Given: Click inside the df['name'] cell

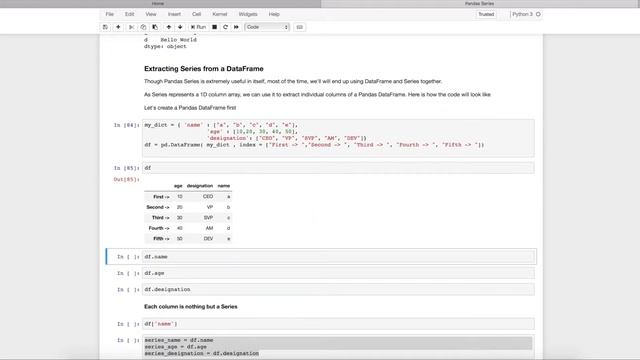Looking at the screenshot, I should coord(338,324).
